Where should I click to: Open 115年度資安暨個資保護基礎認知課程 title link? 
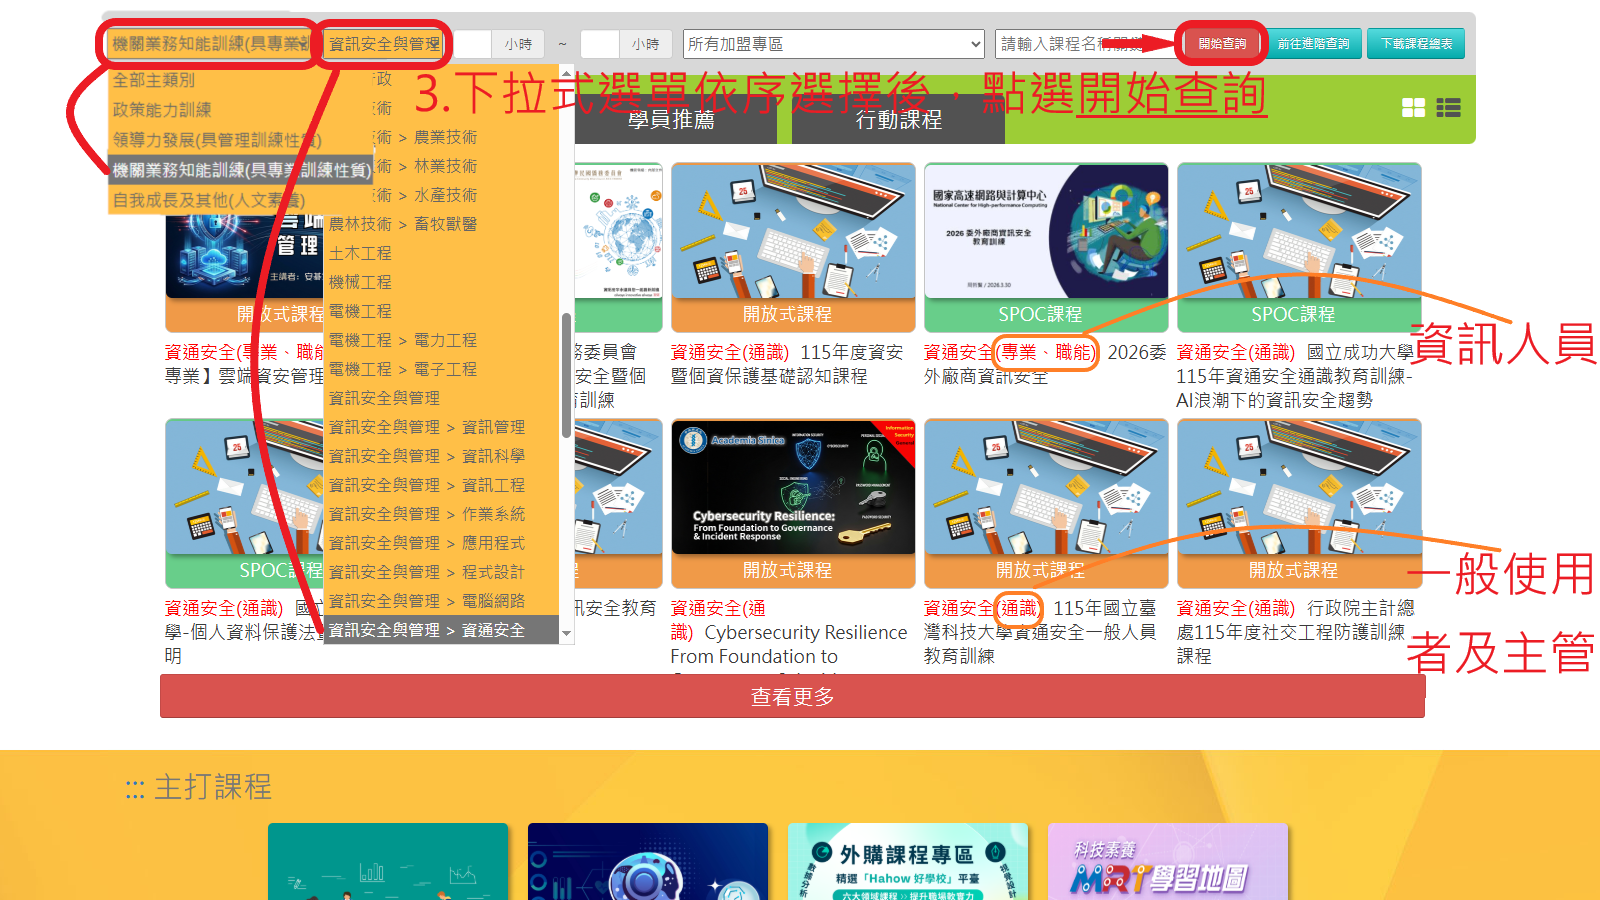click(787, 364)
